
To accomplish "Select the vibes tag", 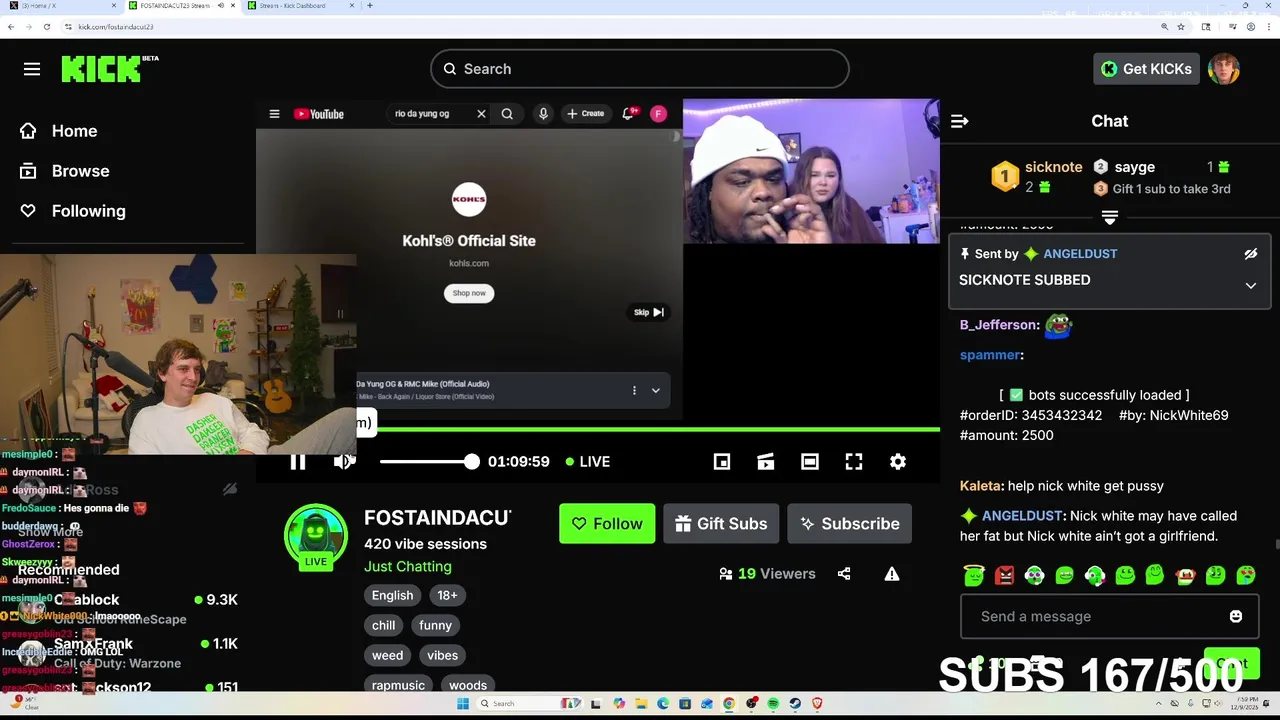I will pyautogui.click(x=442, y=655).
